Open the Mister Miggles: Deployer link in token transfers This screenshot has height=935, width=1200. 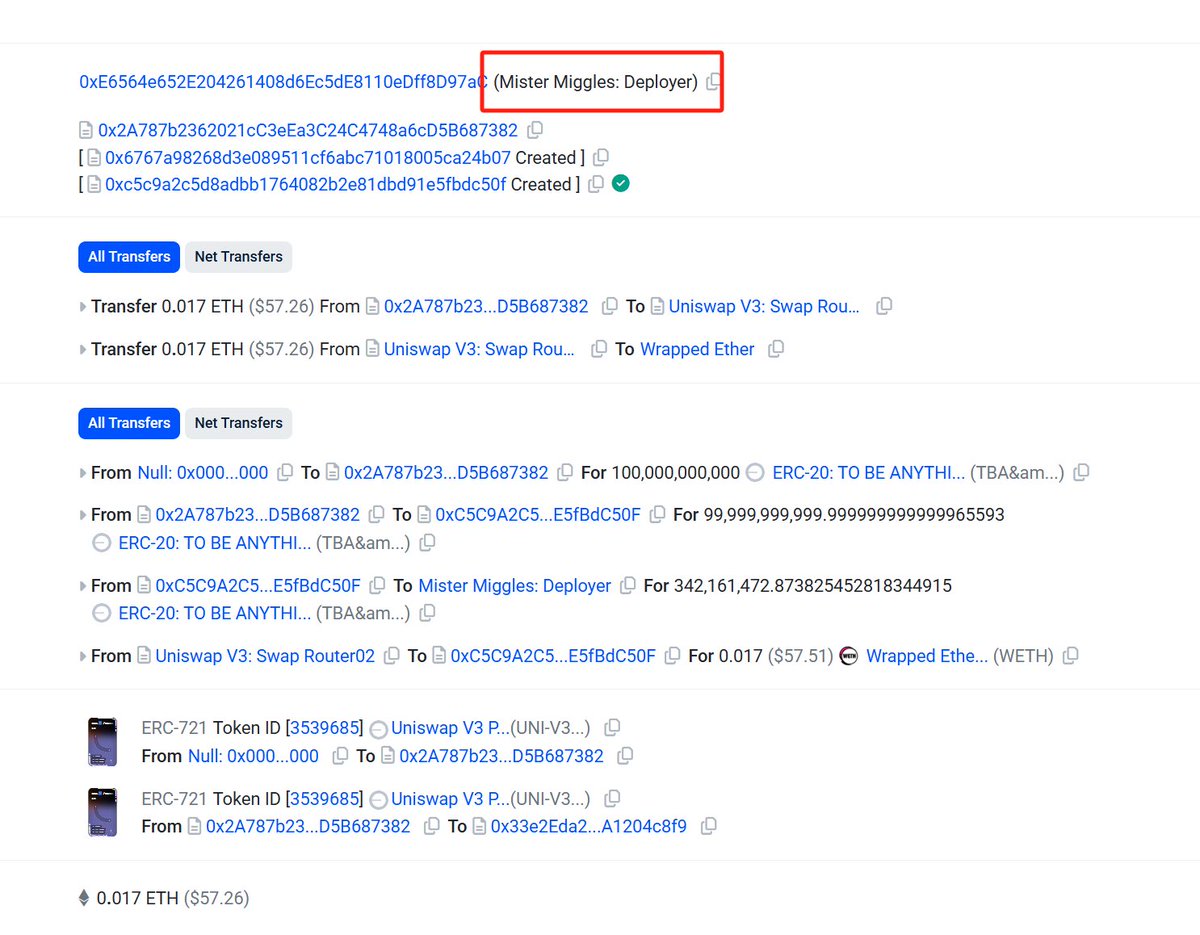tap(515, 586)
